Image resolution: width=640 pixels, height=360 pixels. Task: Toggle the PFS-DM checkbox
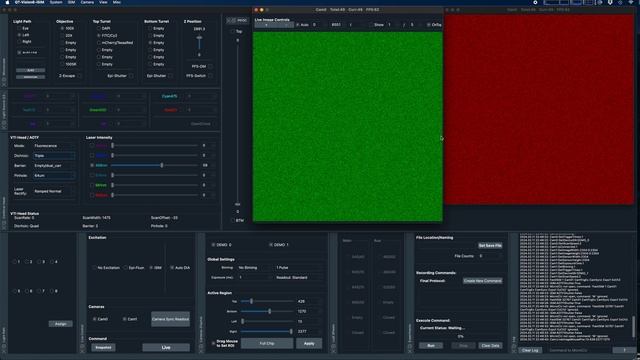pyautogui.click(x=210, y=67)
